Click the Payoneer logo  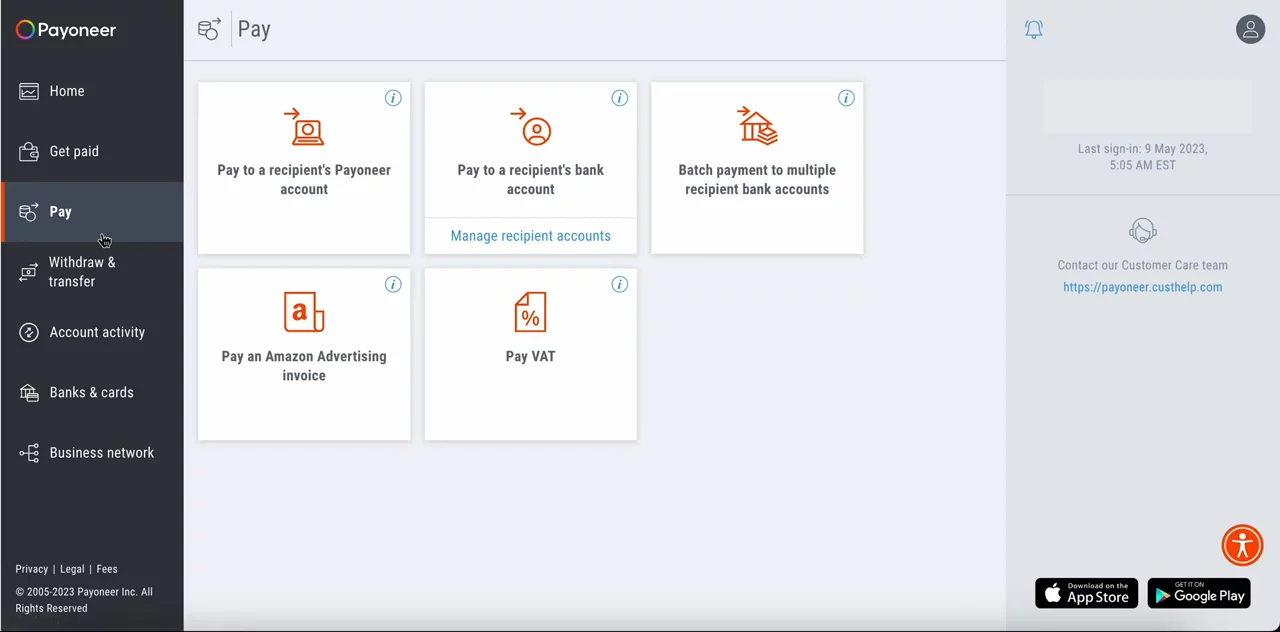coord(66,30)
